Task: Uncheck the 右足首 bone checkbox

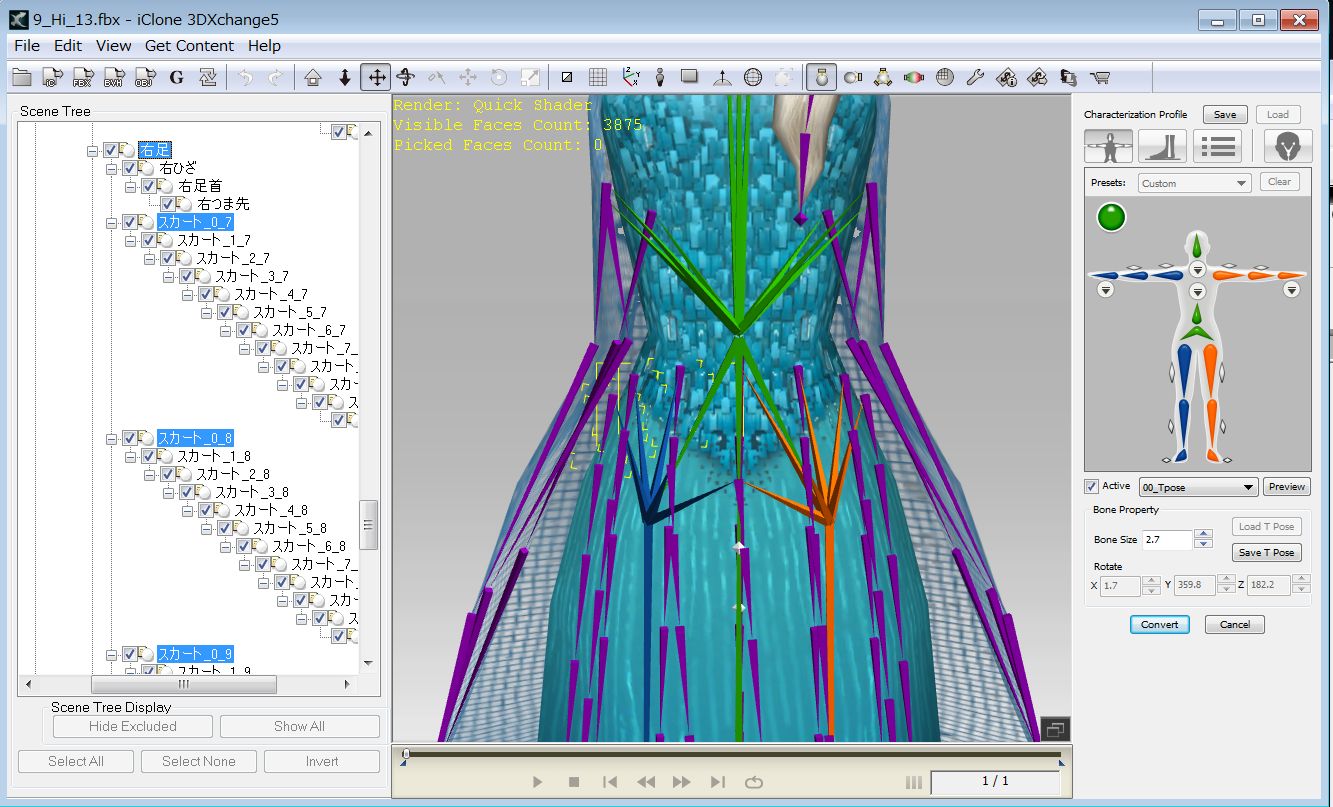Action: [149, 186]
